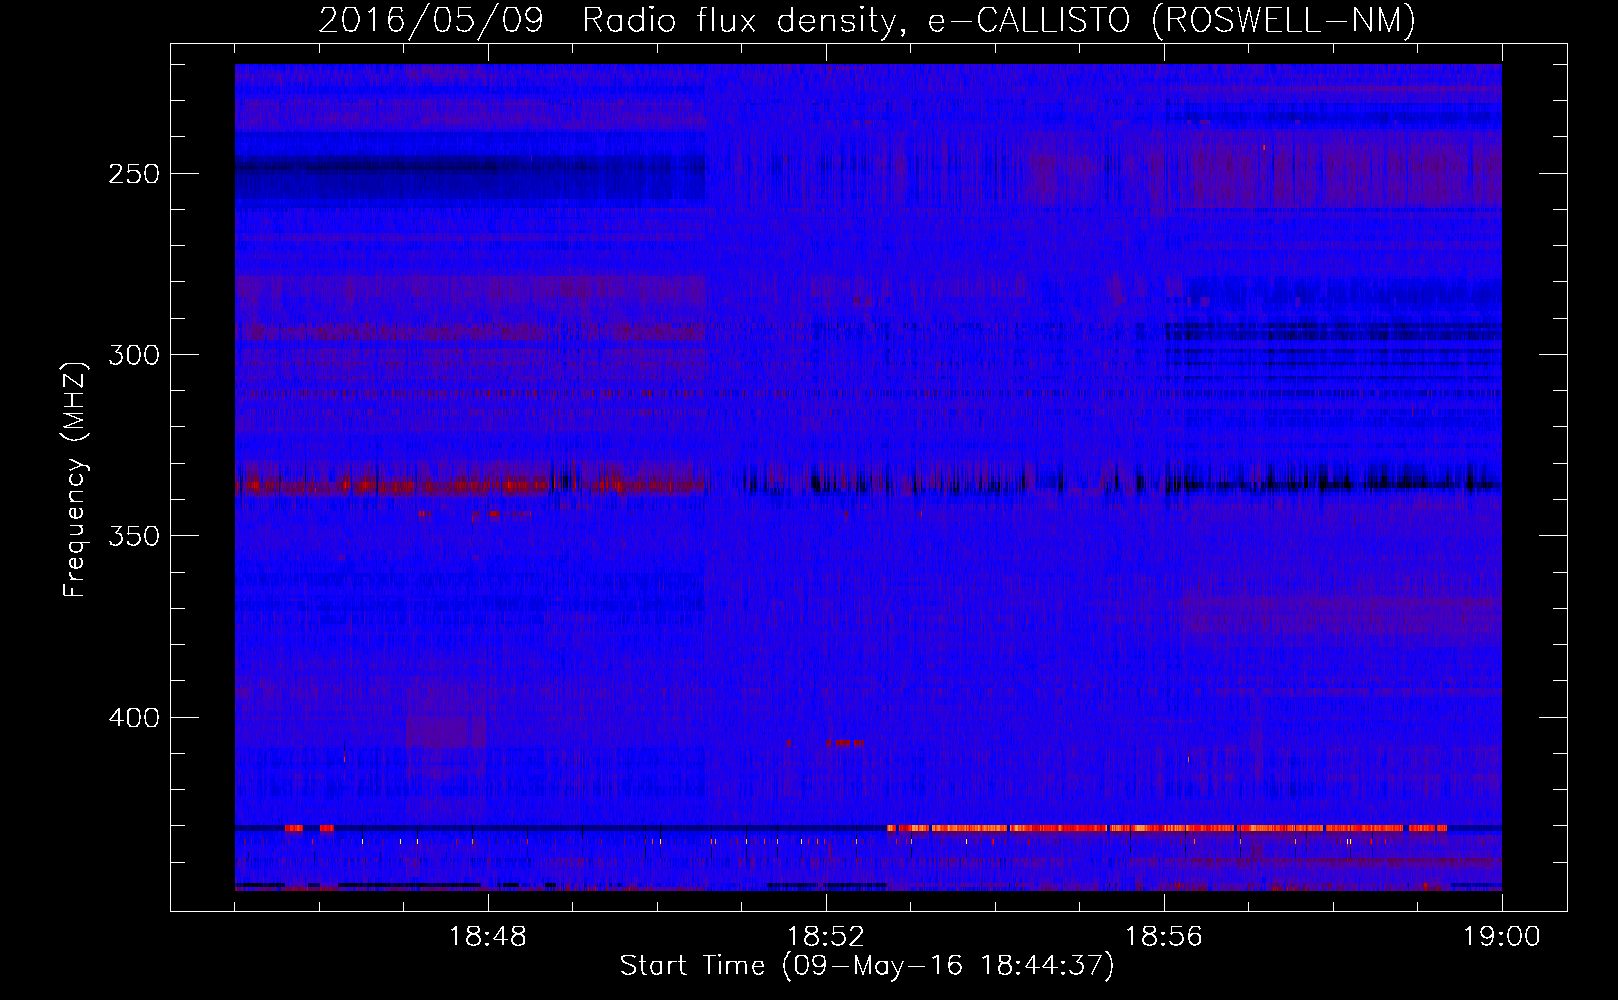The height and width of the screenshot is (1000, 1618).
Task: Click the 350 frequency tick label
Action: (x=134, y=536)
